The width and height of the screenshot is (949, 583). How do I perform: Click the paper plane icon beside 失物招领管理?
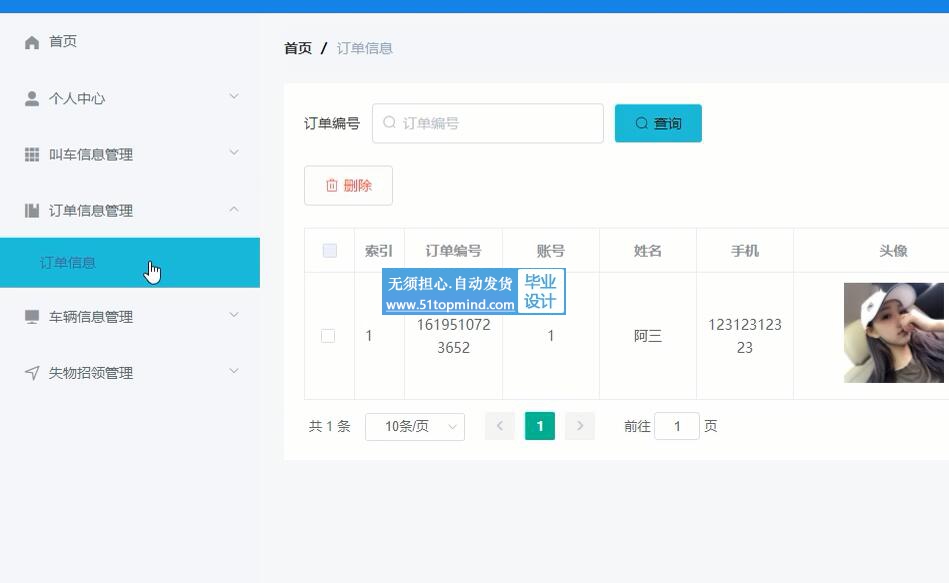click(x=32, y=373)
